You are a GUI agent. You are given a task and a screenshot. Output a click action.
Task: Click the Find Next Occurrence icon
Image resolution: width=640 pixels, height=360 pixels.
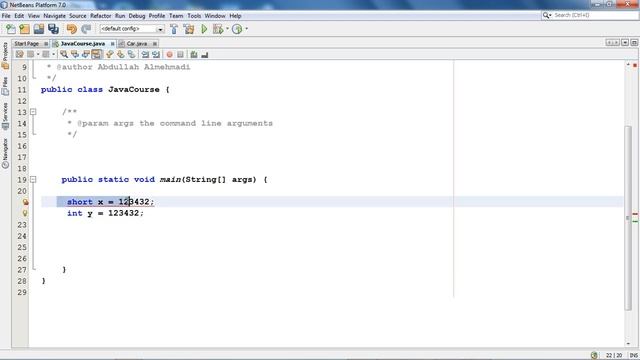click(86, 54)
